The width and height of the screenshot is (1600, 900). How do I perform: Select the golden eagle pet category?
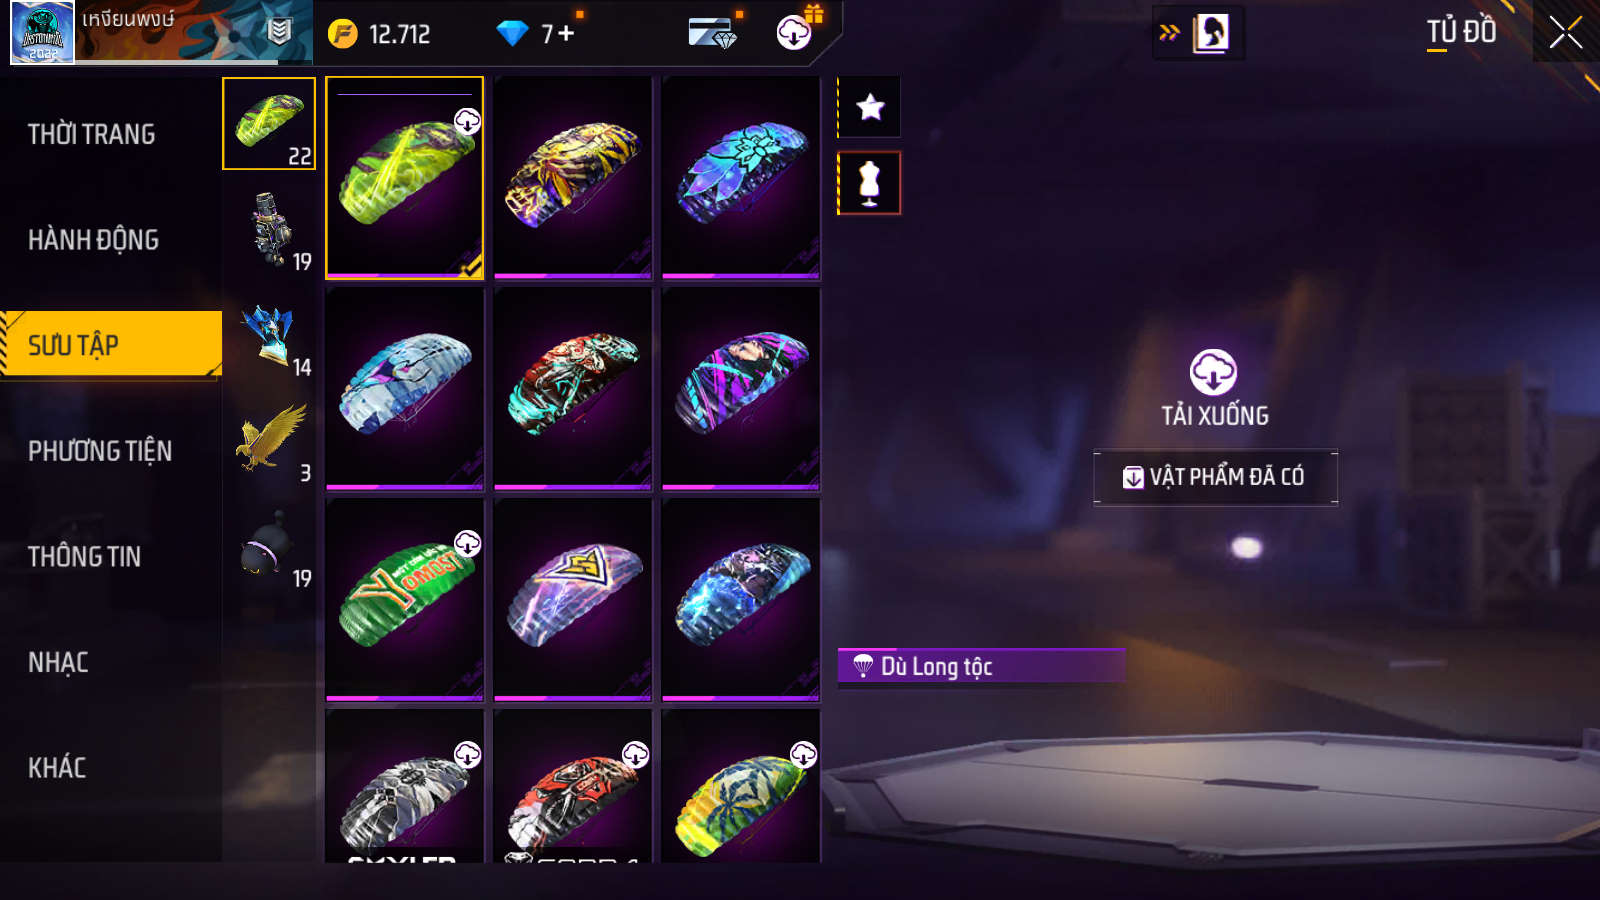tap(269, 441)
